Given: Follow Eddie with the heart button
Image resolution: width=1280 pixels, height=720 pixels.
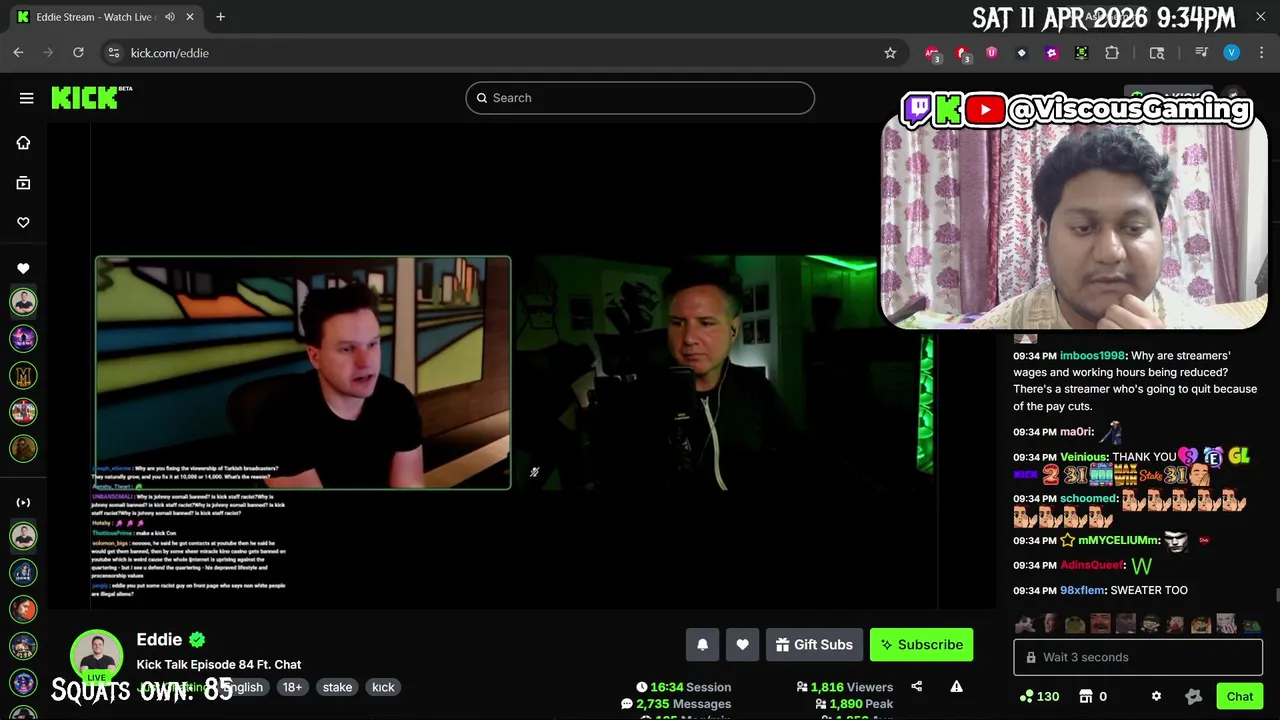Looking at the screenshot, I should [x=742, y=645].
